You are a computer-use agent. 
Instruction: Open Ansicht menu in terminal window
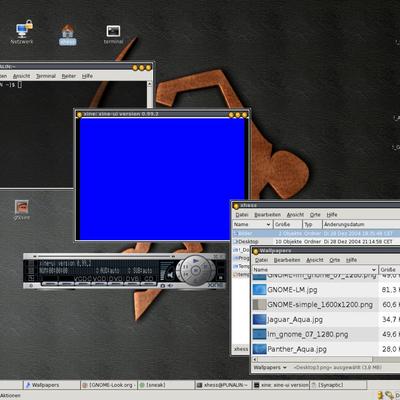click(21, 76)
